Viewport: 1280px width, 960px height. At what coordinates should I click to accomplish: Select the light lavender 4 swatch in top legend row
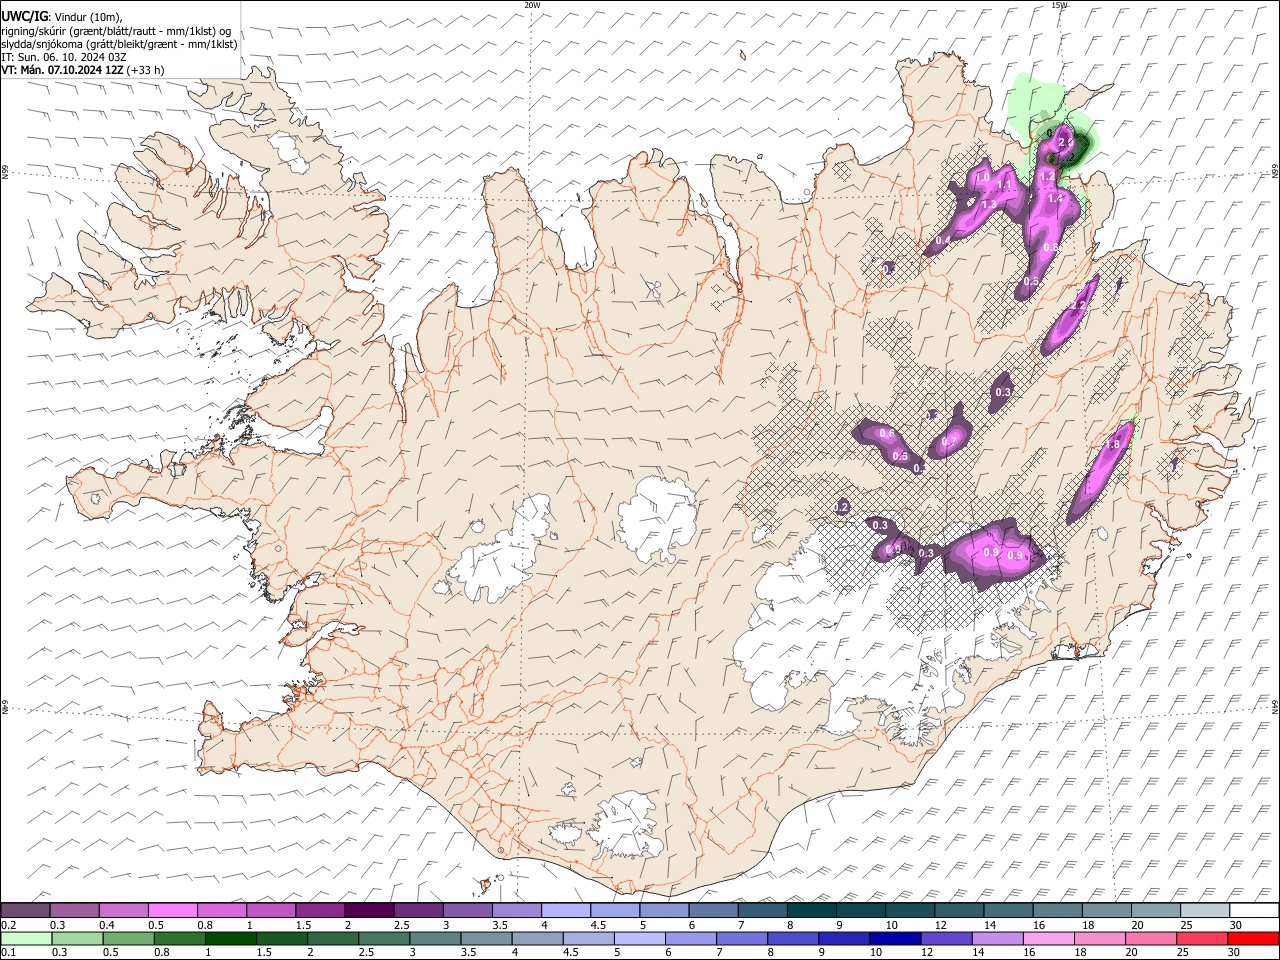pos(564,911)
